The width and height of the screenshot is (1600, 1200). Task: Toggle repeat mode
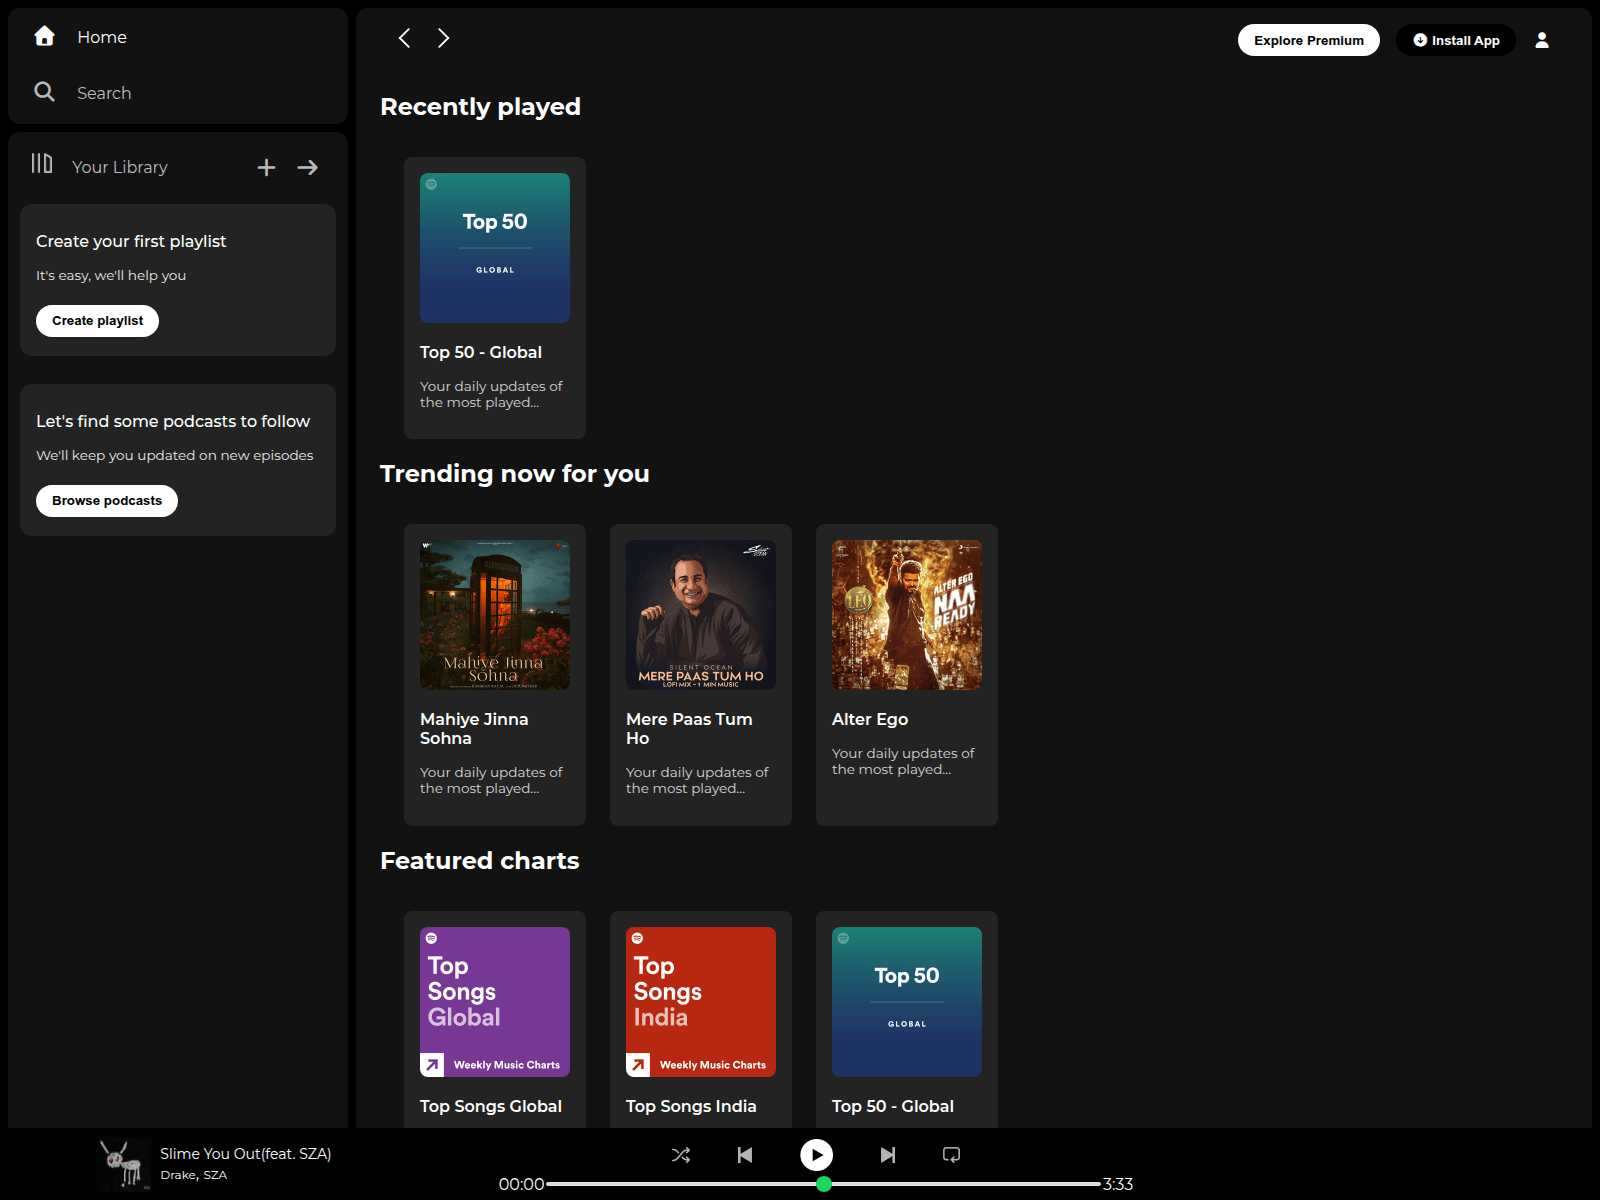pyautogui.click(x=951, y=1155)
